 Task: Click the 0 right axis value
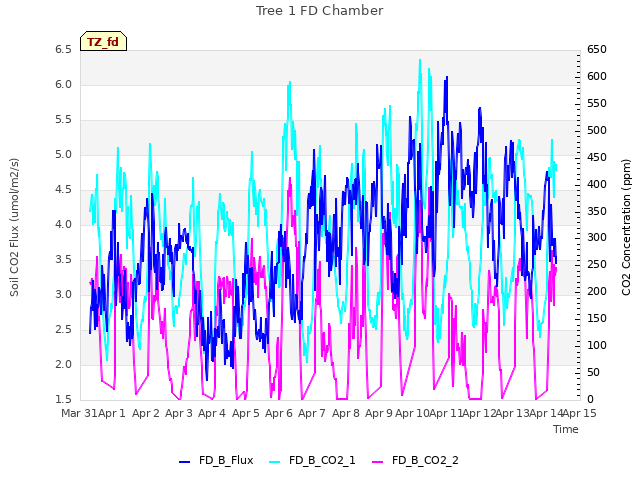pyautogui.click(x=590, y=399)
